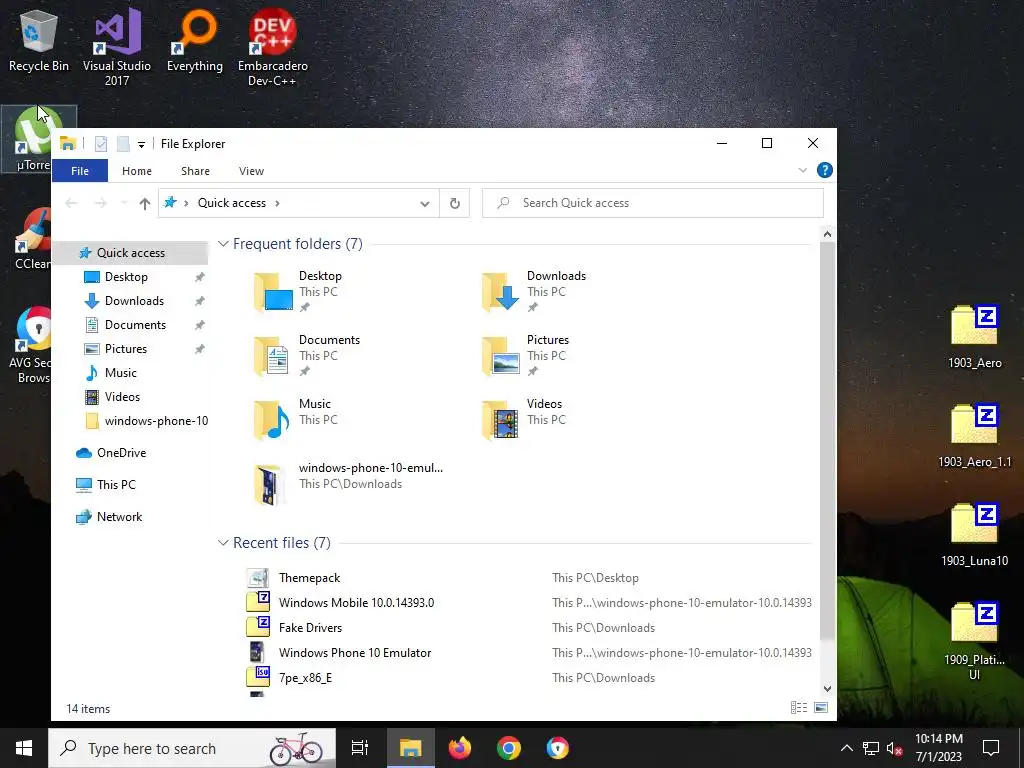
Task: Open recent locations dropdown arrow
Action: pos(123,203)
